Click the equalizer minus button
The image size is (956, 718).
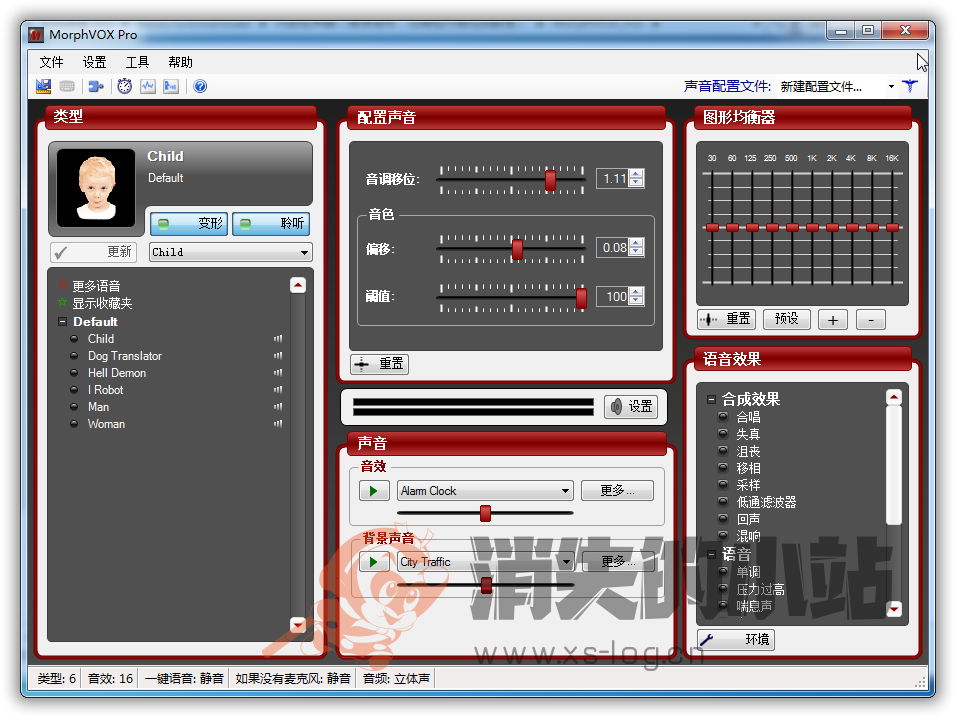click(x=871, y=319)
